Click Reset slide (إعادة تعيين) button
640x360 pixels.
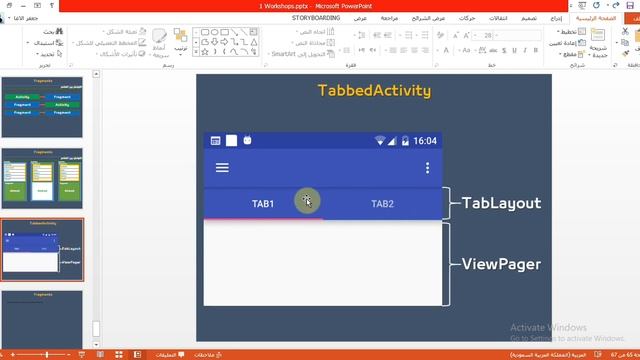click(x=568, y=42)
